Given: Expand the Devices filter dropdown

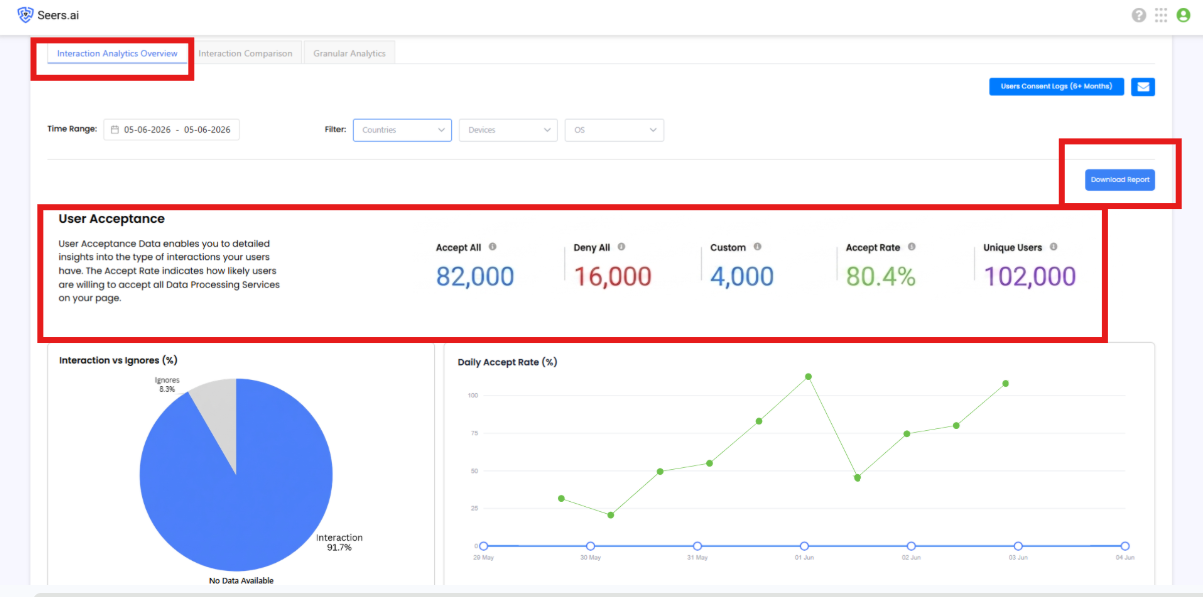Looking at the screenshot, I should [x=508, y=130].
